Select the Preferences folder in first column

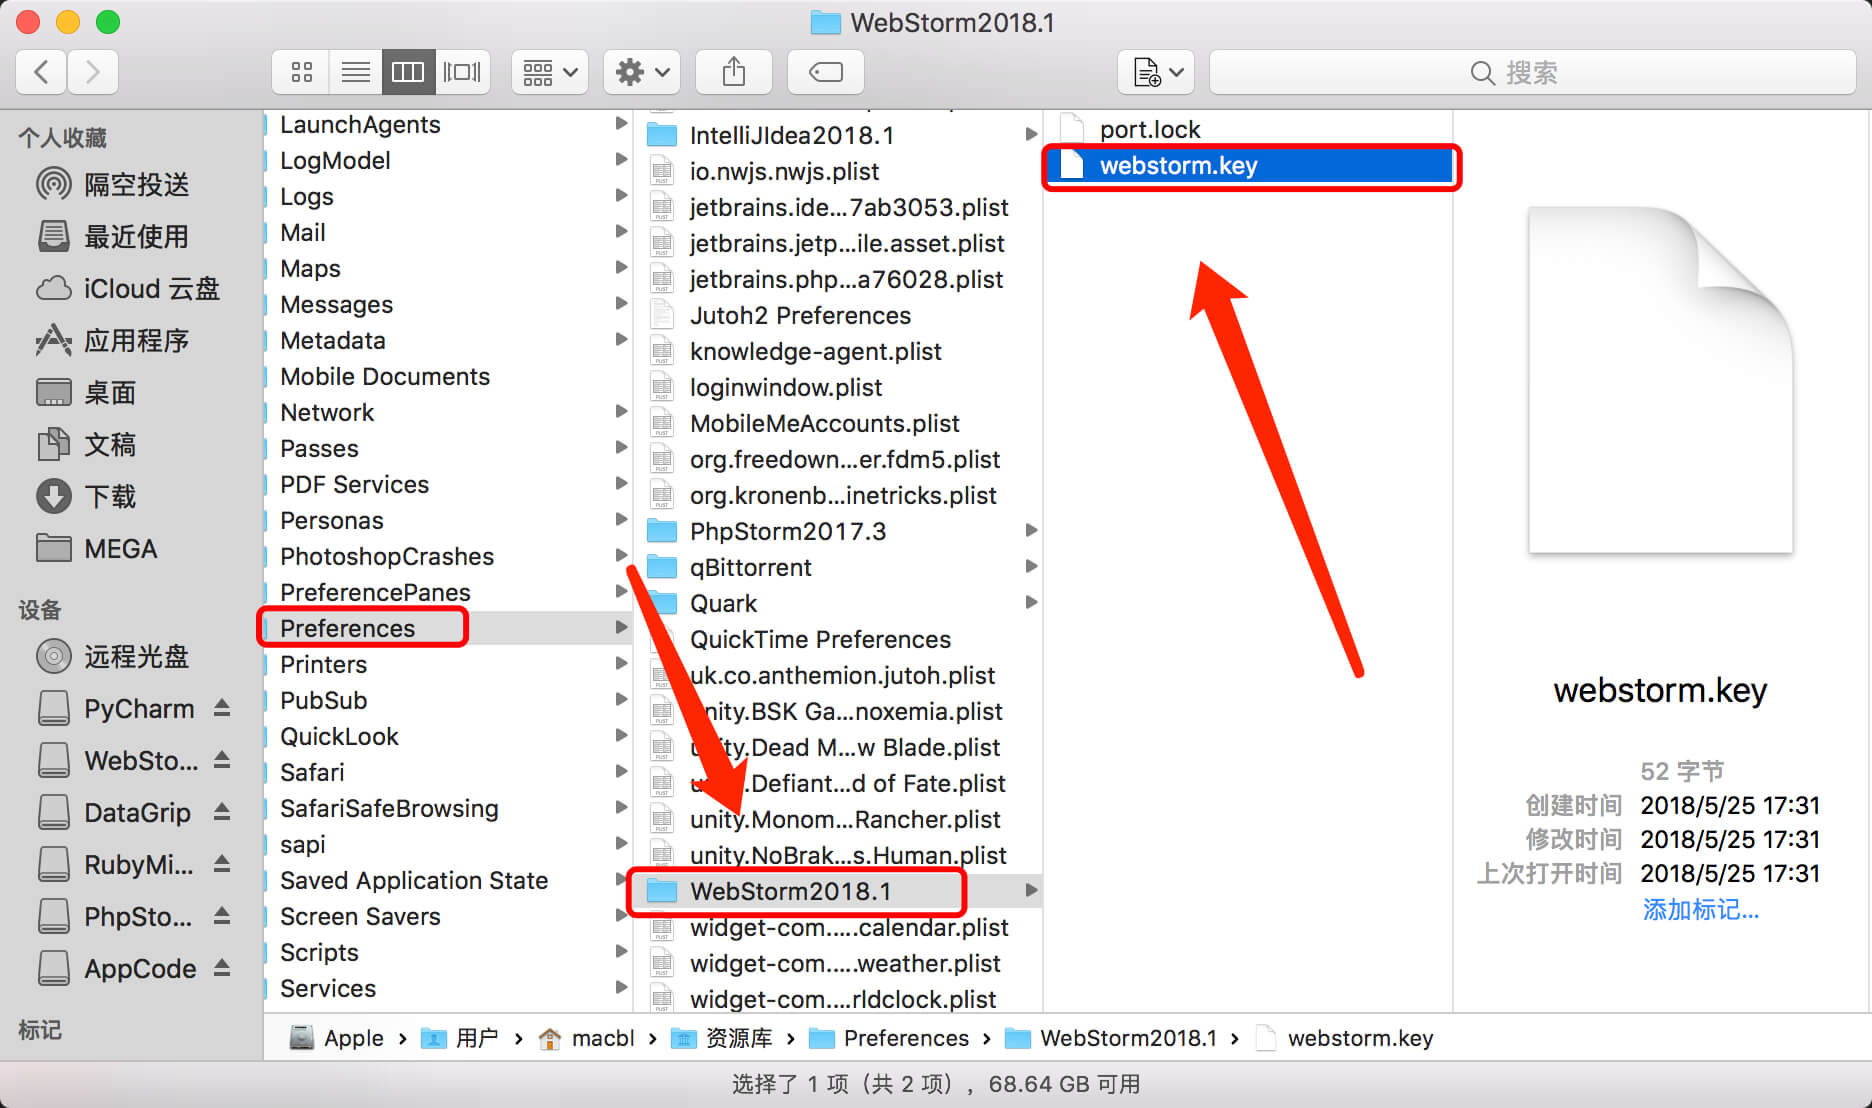point(448,628)
